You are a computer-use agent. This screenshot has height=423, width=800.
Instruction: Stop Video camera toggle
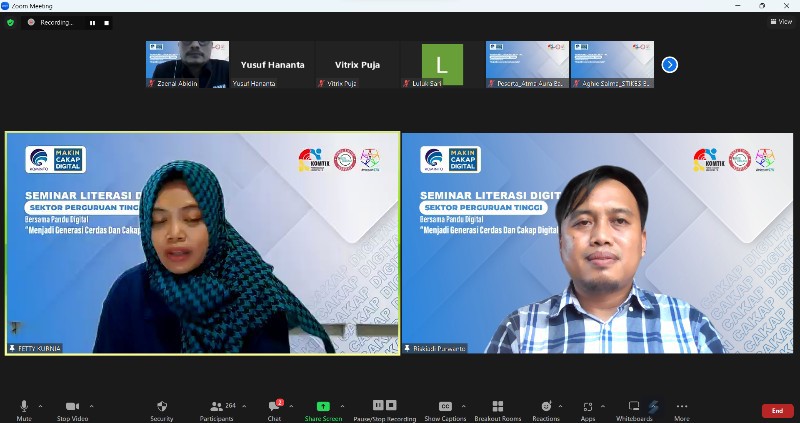pyautogui.click(x=71, y=408)
